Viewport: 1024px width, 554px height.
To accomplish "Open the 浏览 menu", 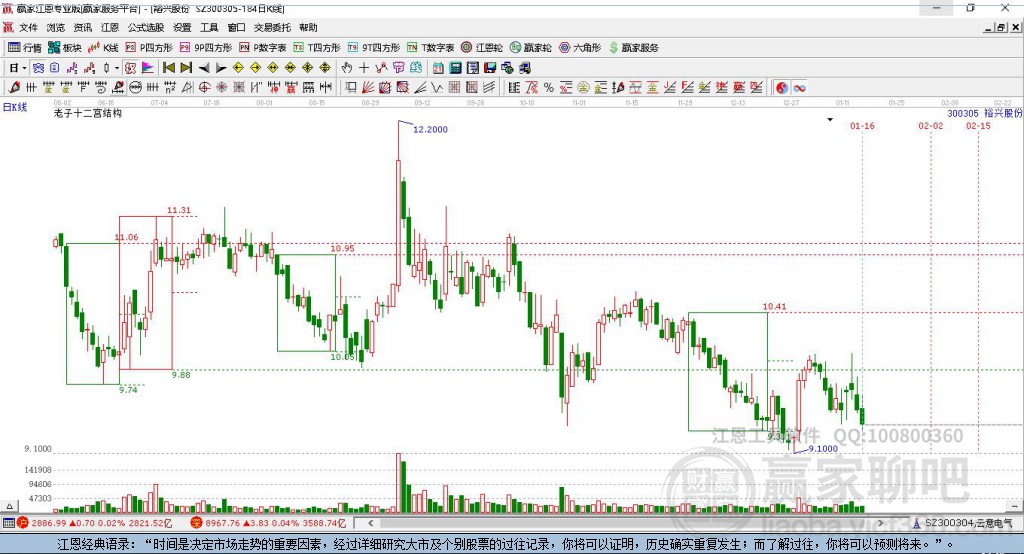I will (x=56, y=27).
